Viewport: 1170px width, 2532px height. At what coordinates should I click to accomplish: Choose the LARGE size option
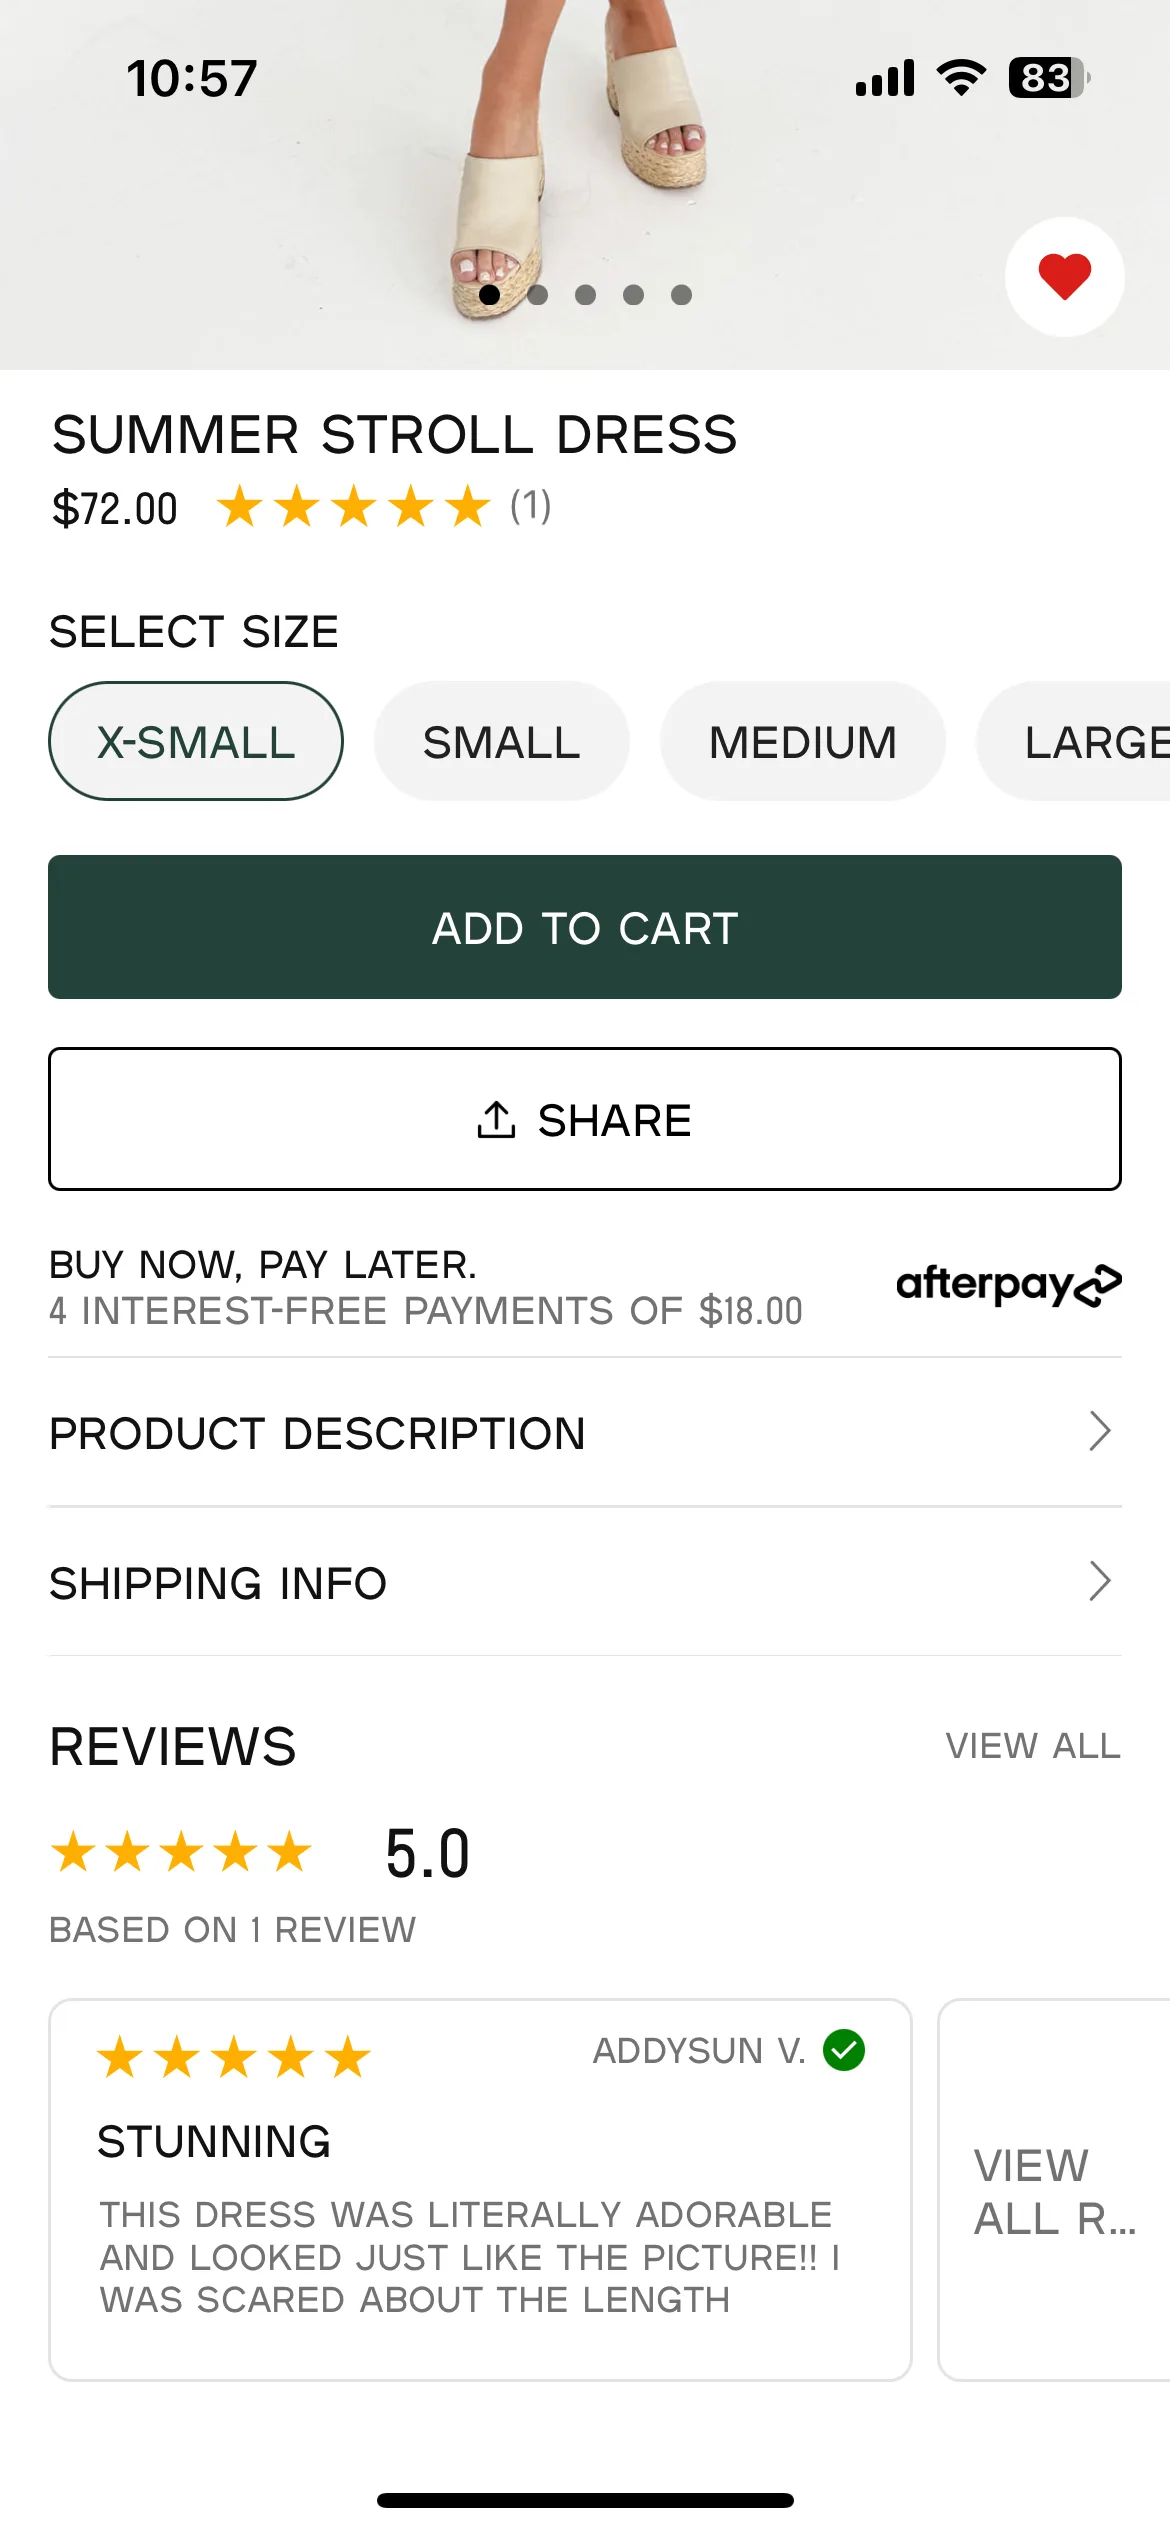(1074, 741)
